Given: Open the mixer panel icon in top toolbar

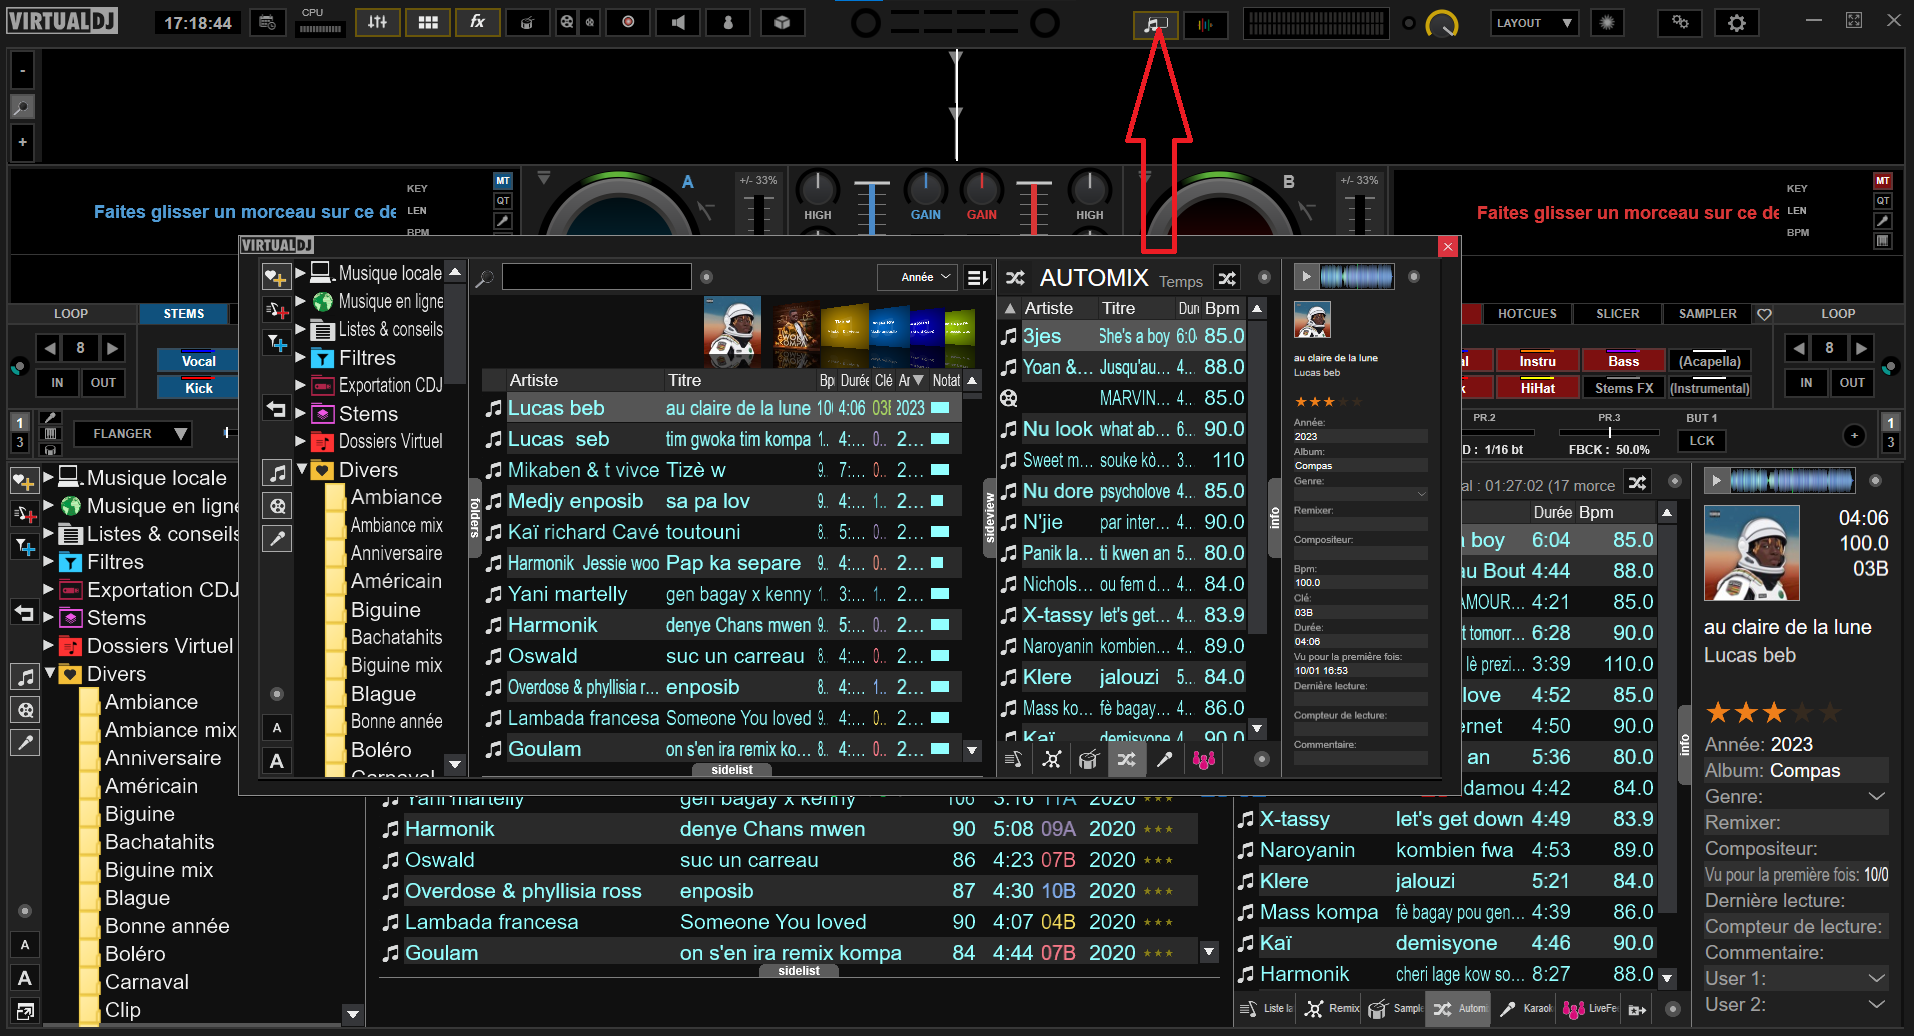Looking at the screenshot, I should (378, 22).
